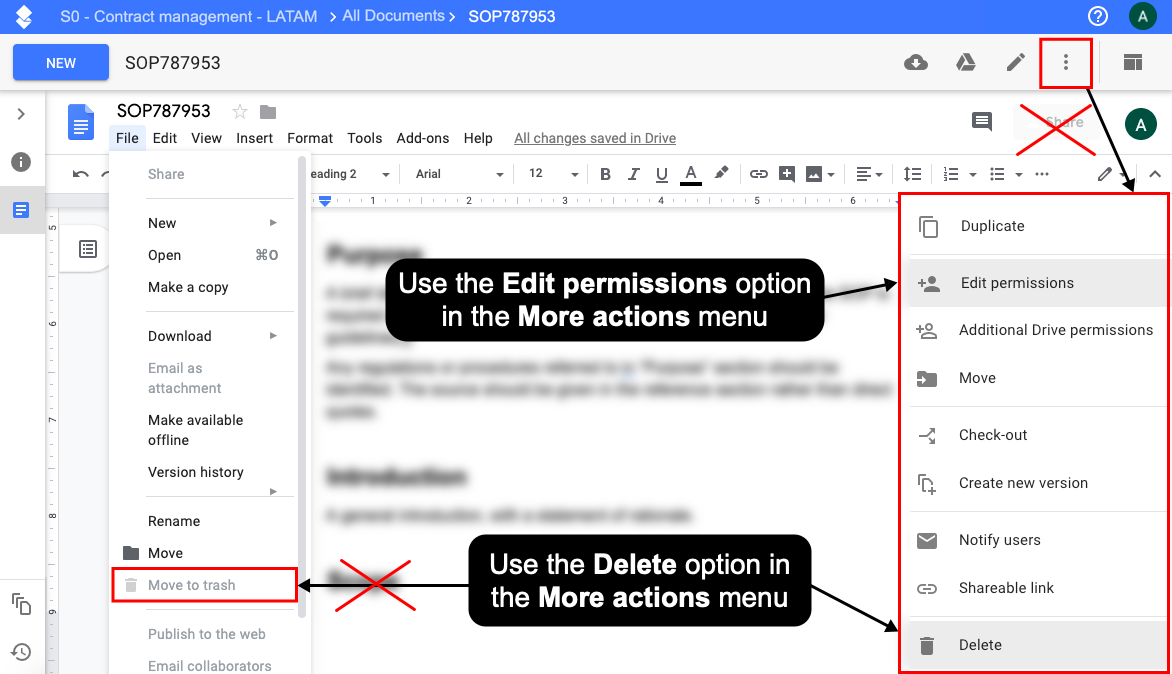Image resolution: width=1172 pixels, height=674 pixels.
Task: Select Delete in More actions menu
Action: 980,645
